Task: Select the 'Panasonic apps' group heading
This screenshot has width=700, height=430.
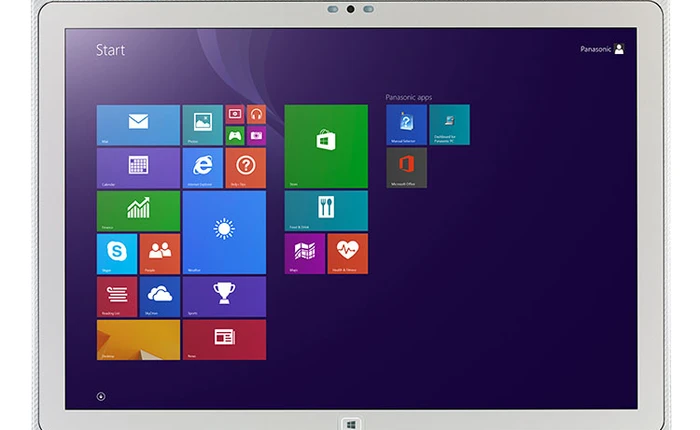Action: tap(408, 97)
